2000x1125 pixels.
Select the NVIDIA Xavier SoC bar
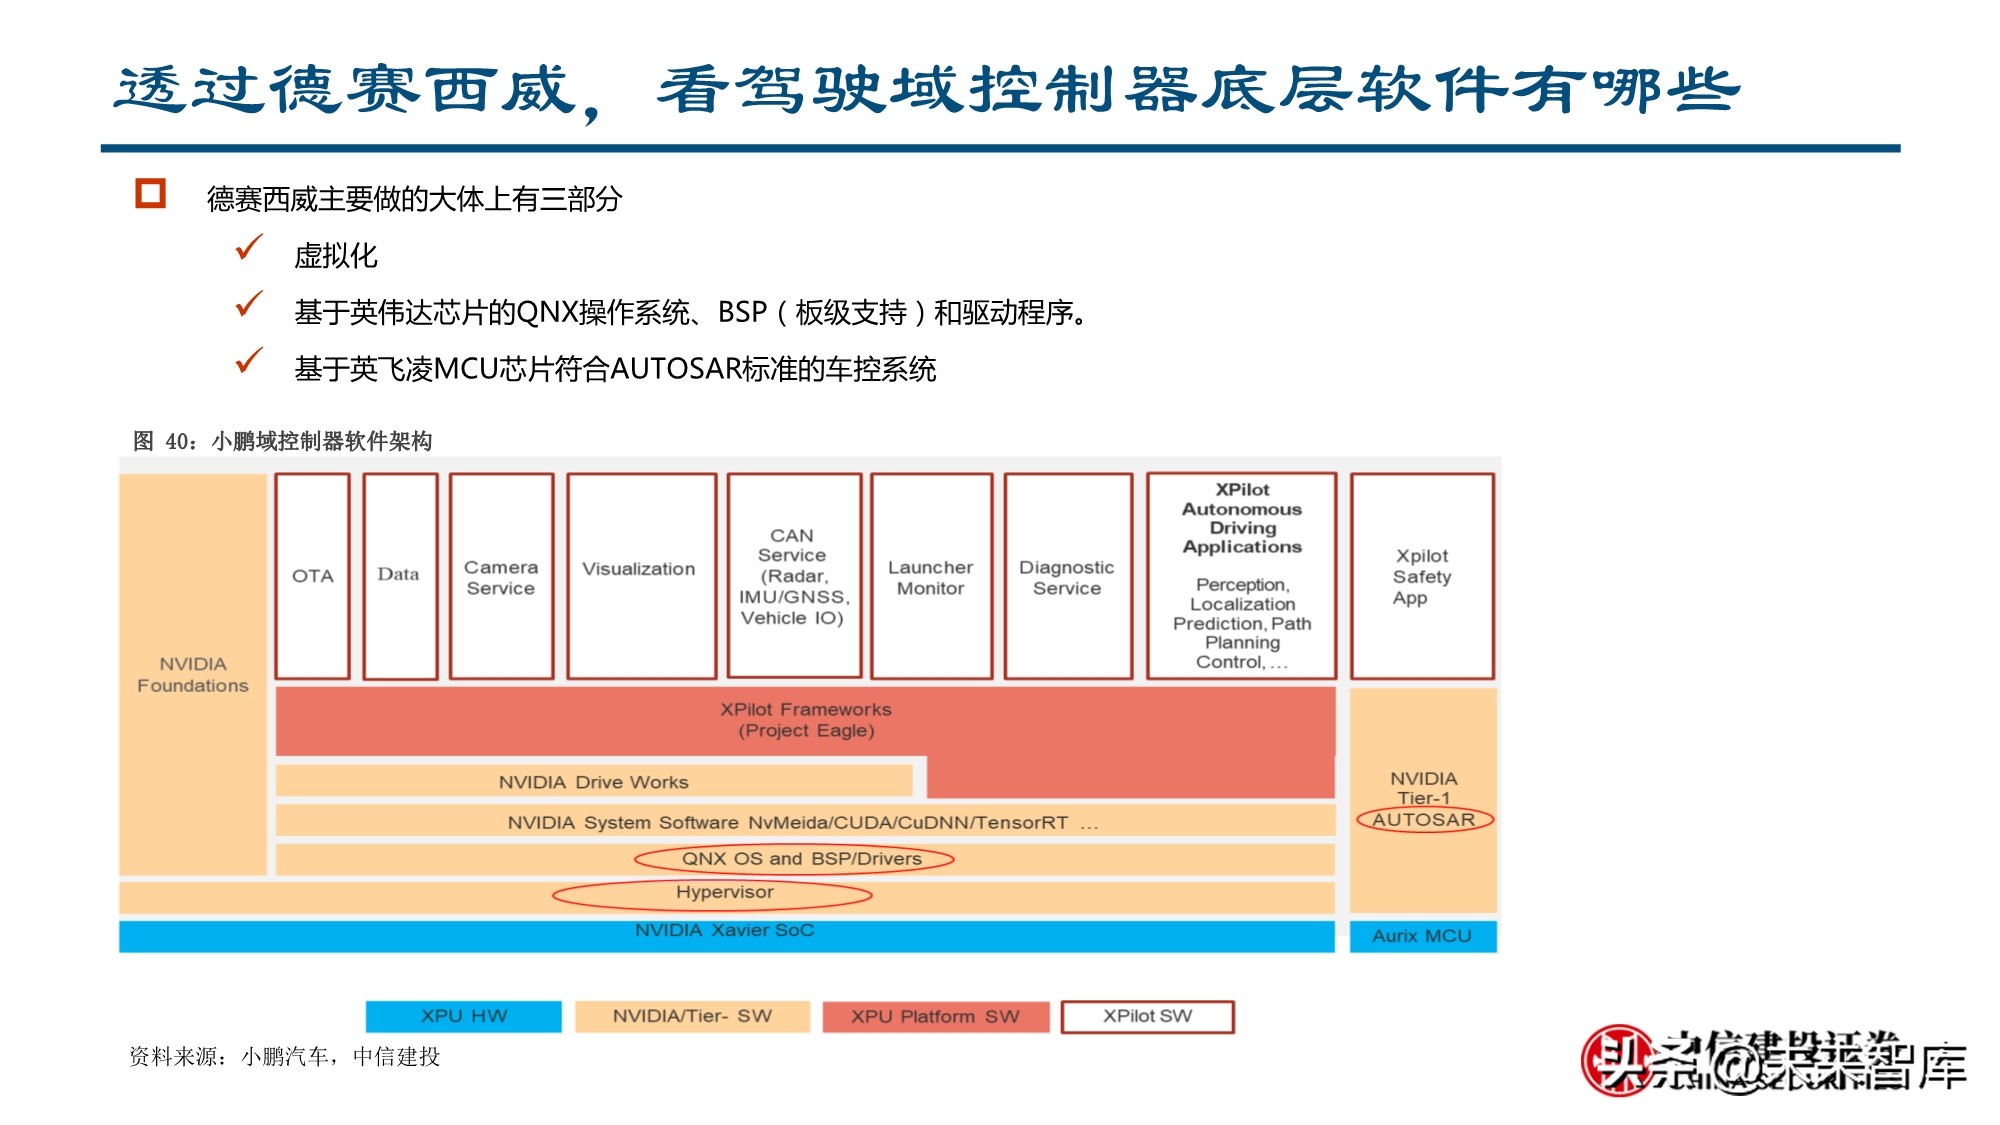click(727, 936)
